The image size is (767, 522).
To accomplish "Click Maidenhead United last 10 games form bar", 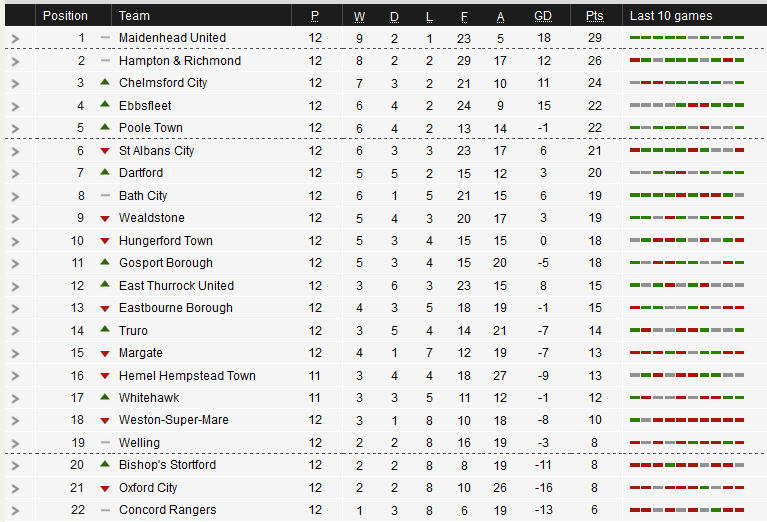I will click(687, 38).
